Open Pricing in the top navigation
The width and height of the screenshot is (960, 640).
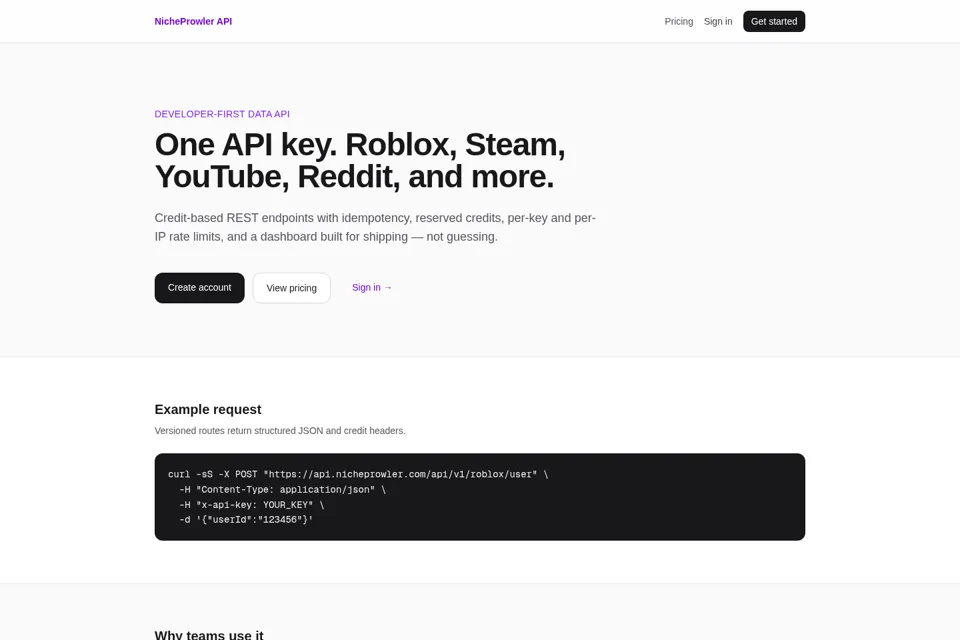[x=678, y=21]
